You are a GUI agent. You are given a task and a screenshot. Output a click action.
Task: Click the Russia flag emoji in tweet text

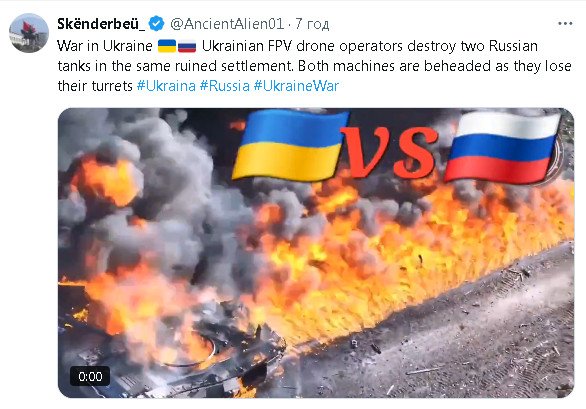tap(187, 46)
